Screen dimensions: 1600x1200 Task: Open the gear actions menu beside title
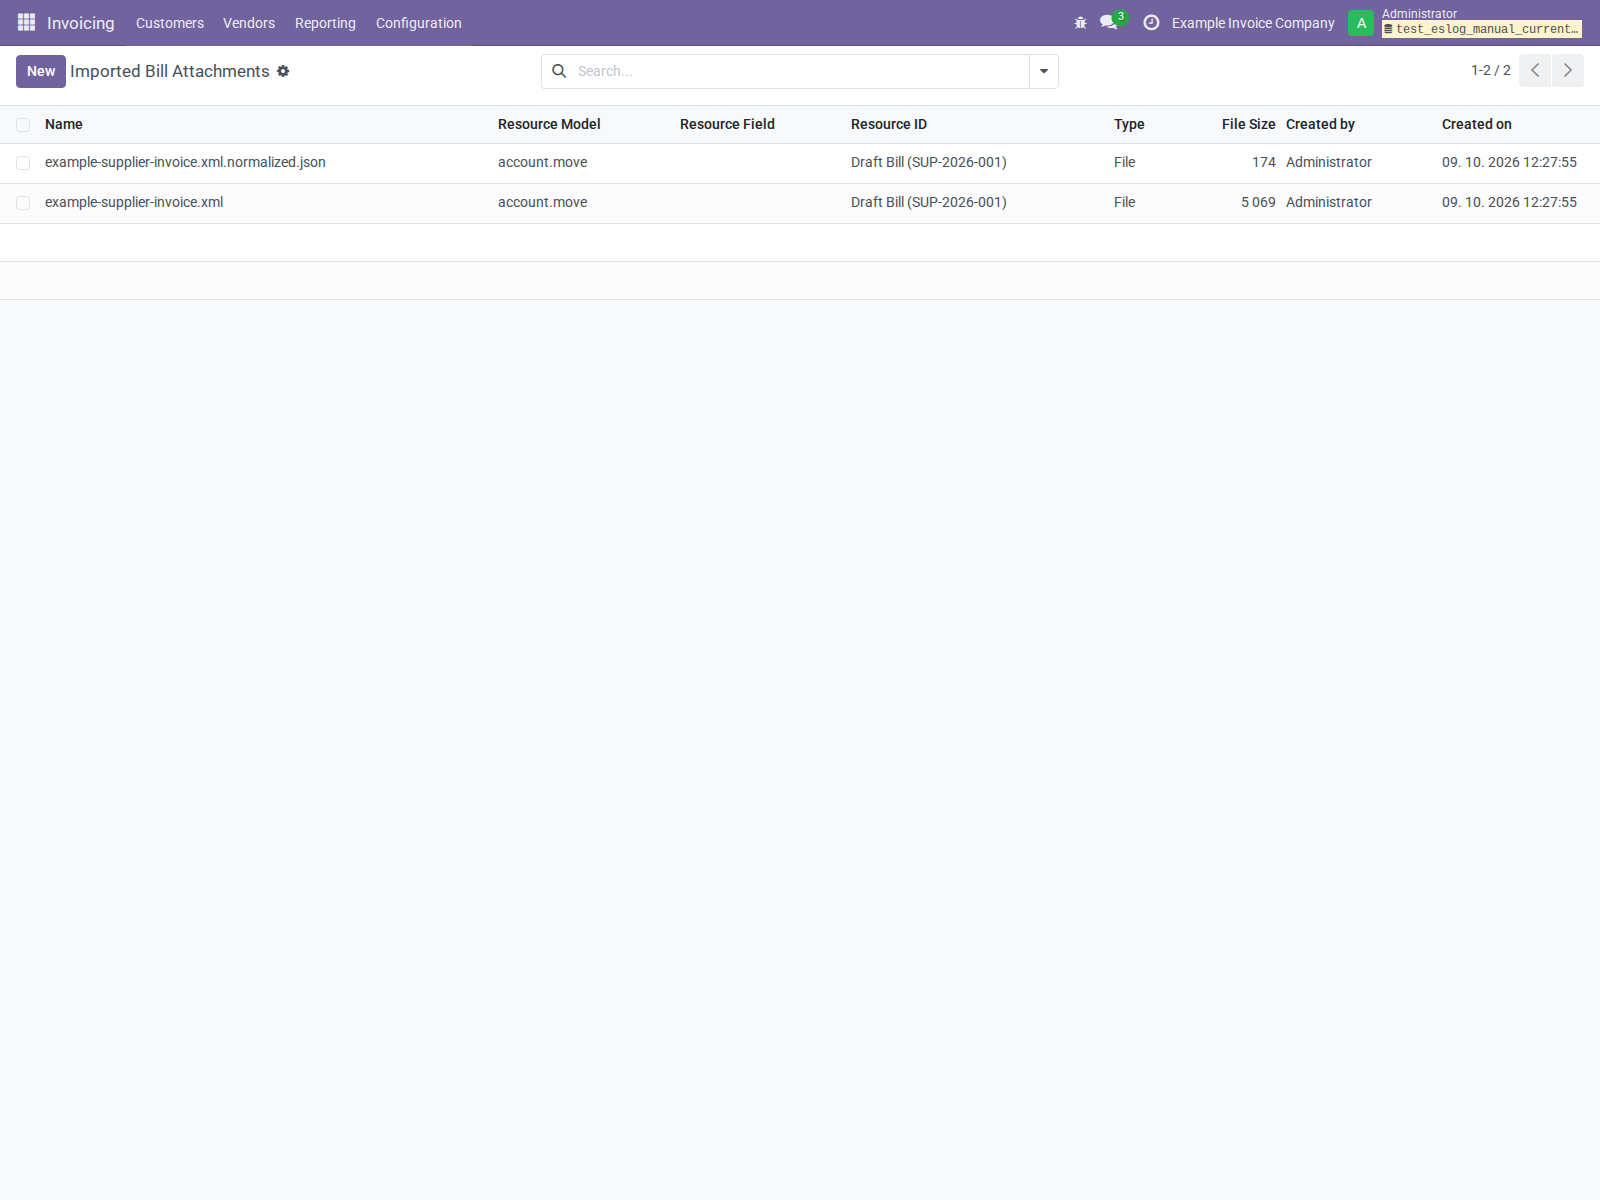pos(283,71)
